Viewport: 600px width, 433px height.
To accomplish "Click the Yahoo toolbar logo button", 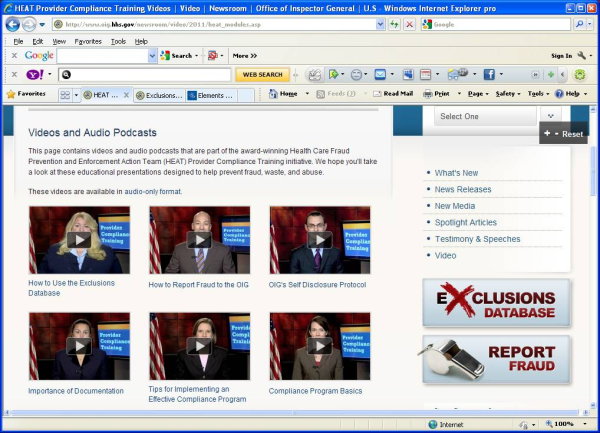I will 36,74.
